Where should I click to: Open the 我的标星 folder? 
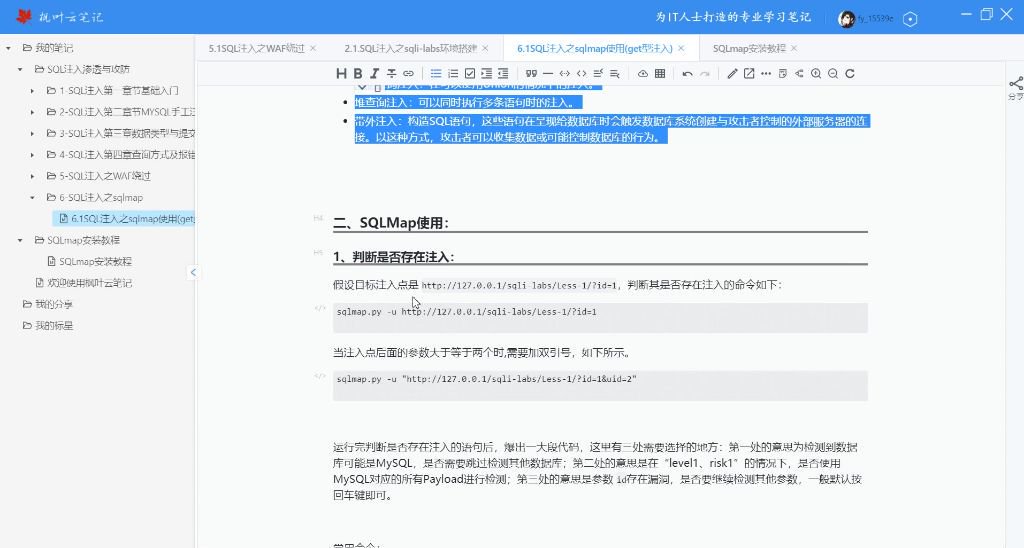click(54, 326)
